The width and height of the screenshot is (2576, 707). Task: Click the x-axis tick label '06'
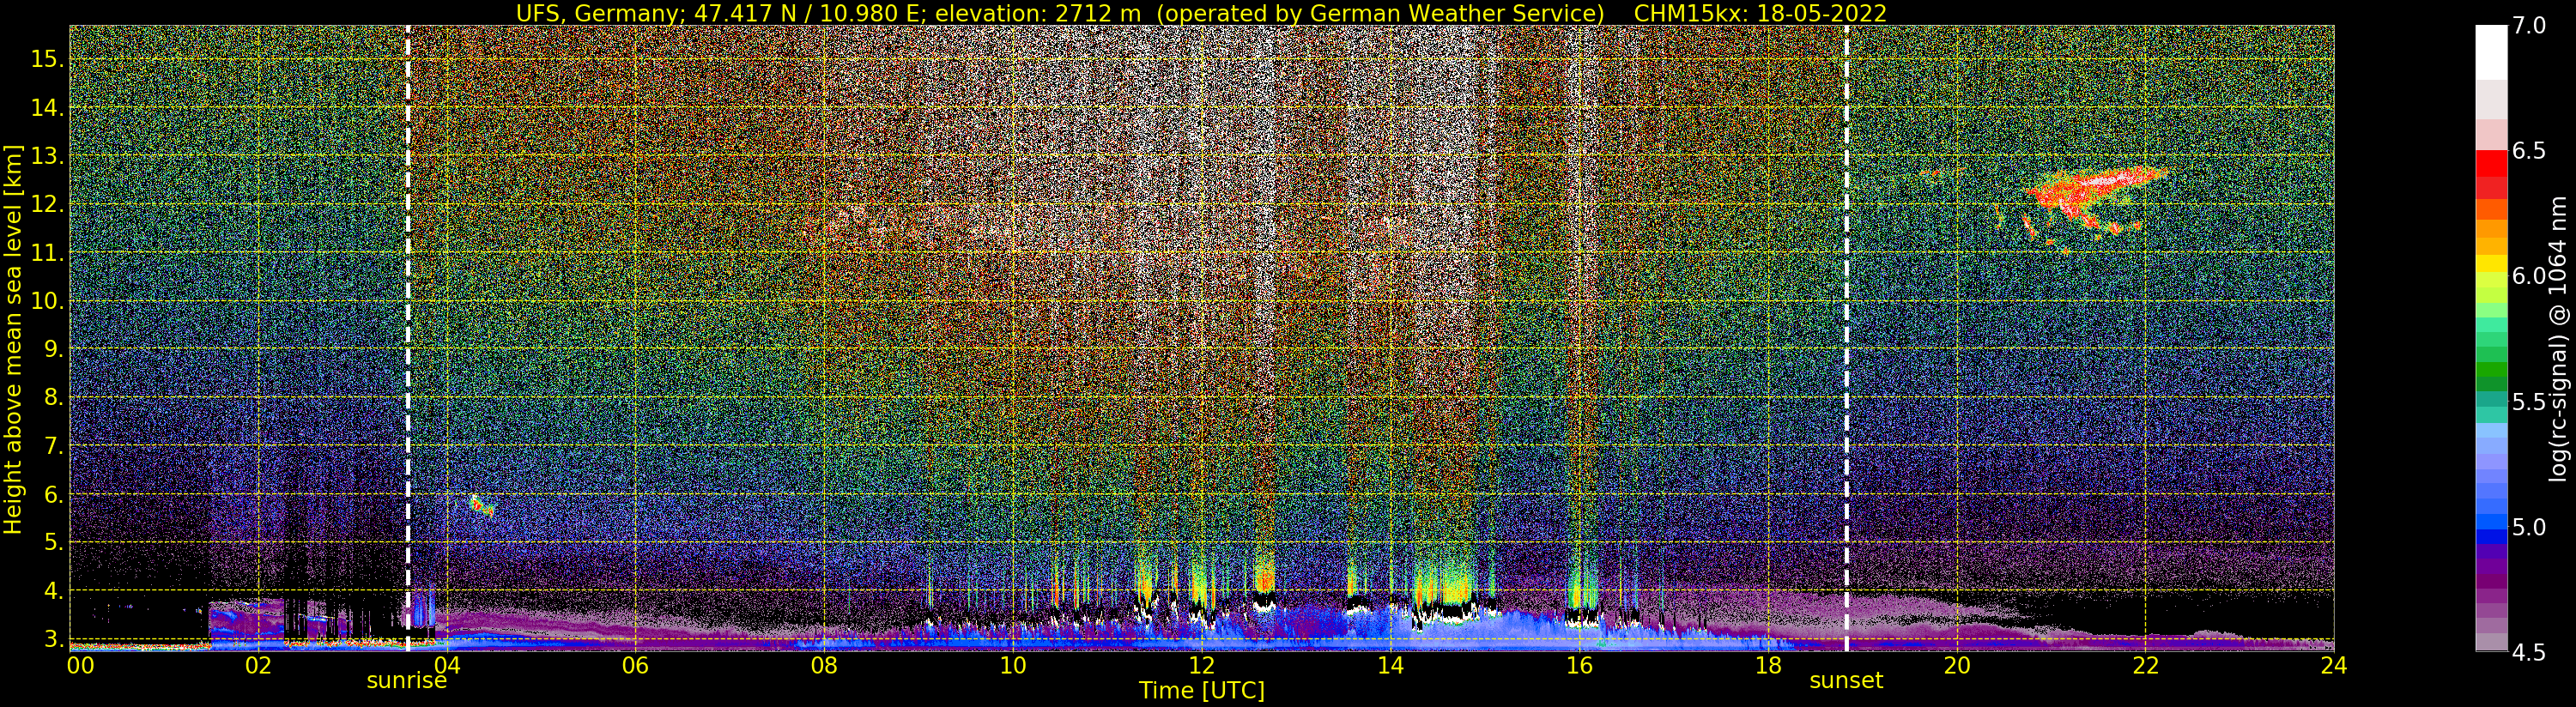pos(635,666)
